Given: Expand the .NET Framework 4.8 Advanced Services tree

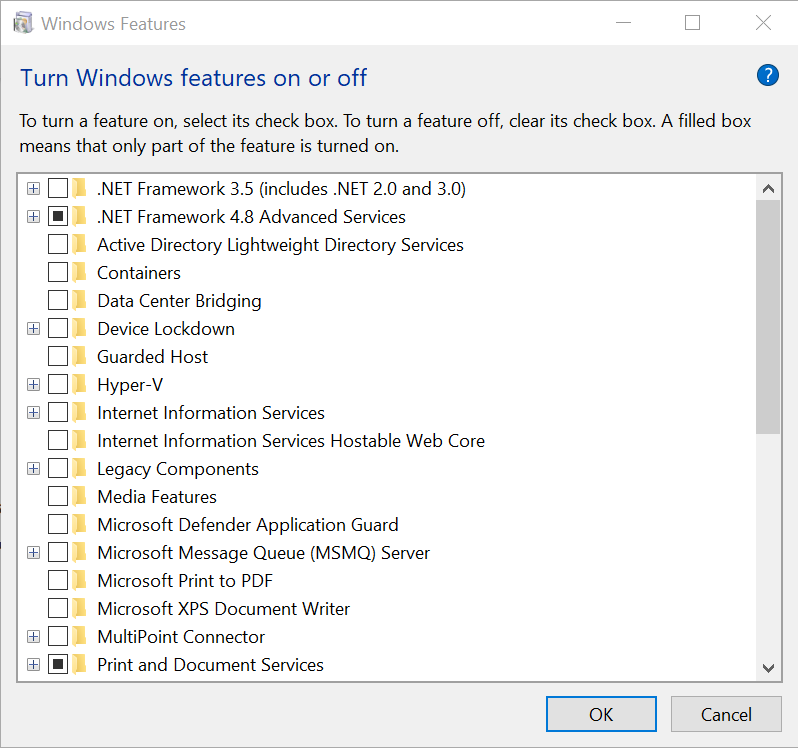Looking at the screenshot, I should (x=34, y=217).
